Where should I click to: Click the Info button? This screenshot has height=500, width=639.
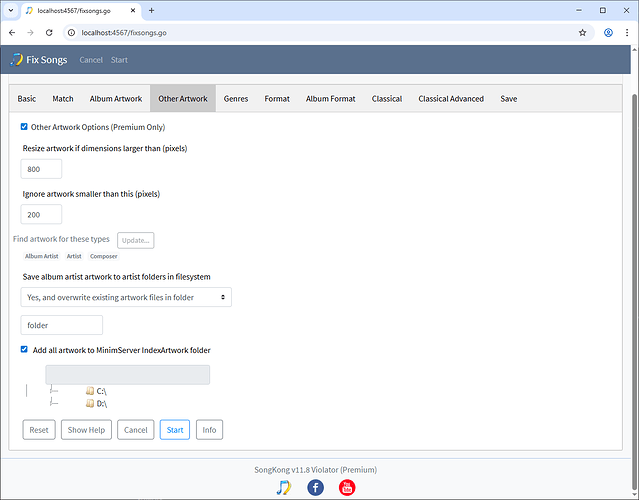click(209, 430)
